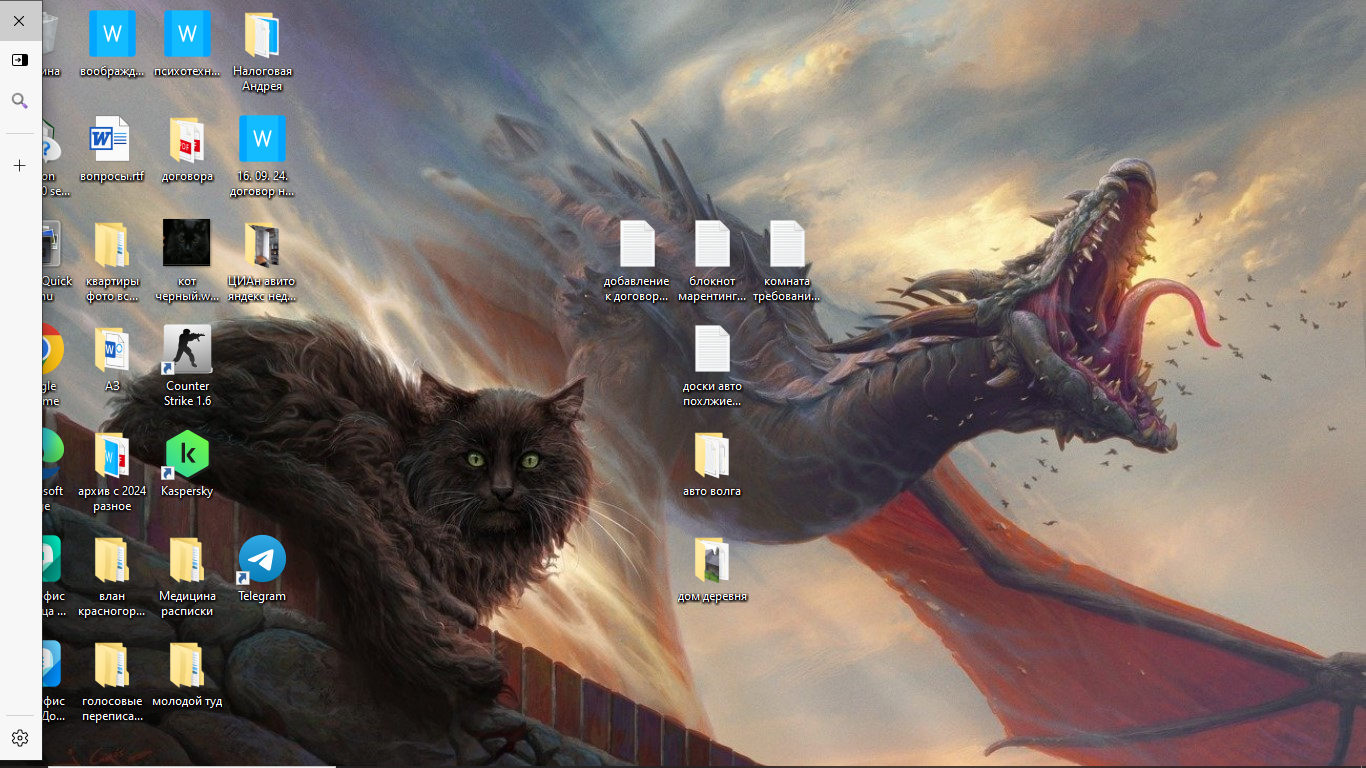The image size is (1366, 768).
Task: Select the молодой туд folder
Action: [187, 664]
